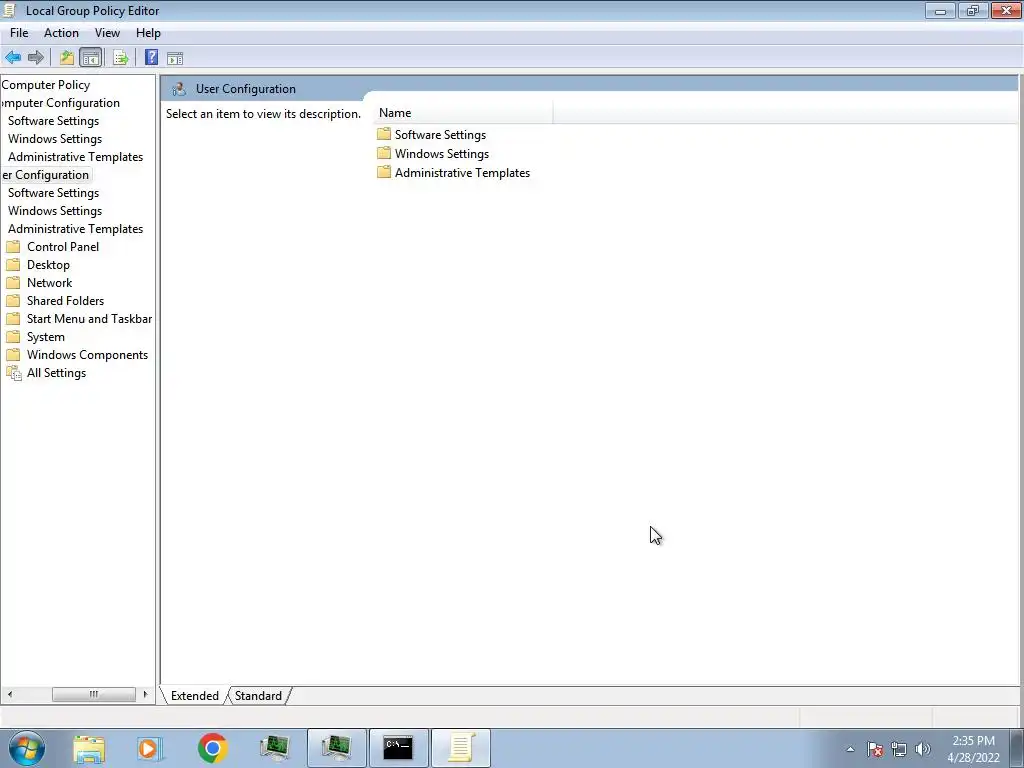
Task: Open Shared Folders node in tree
Action: pos(65,300)
